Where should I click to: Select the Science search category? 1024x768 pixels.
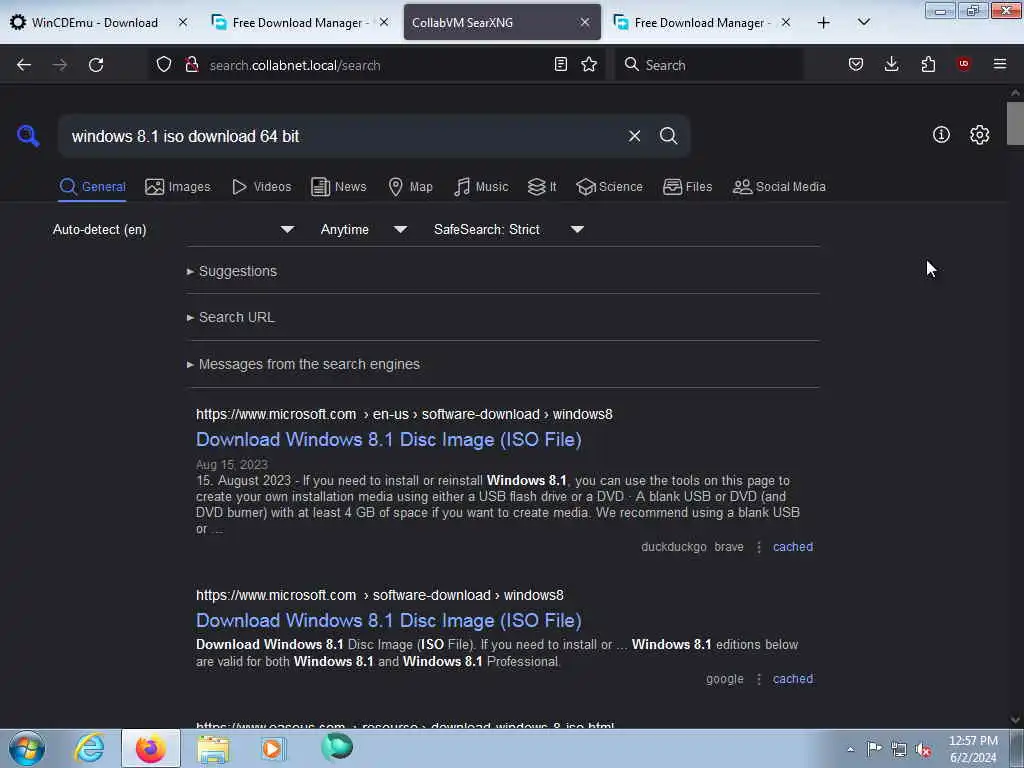pyautogui.click(x=609, y=187)
